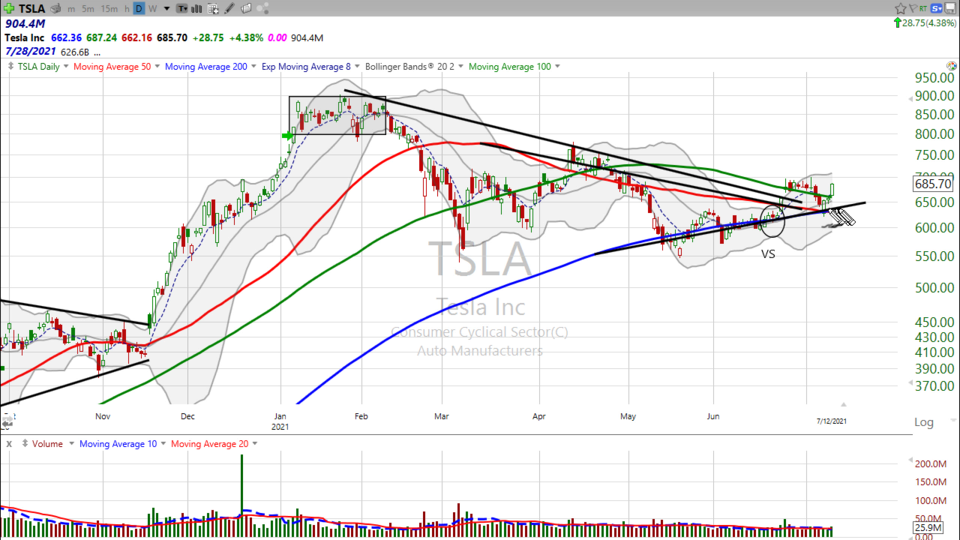The height and width of the screenshot is (540, 960).
Task: Click the notes tag icon
Action: point(246,9)
